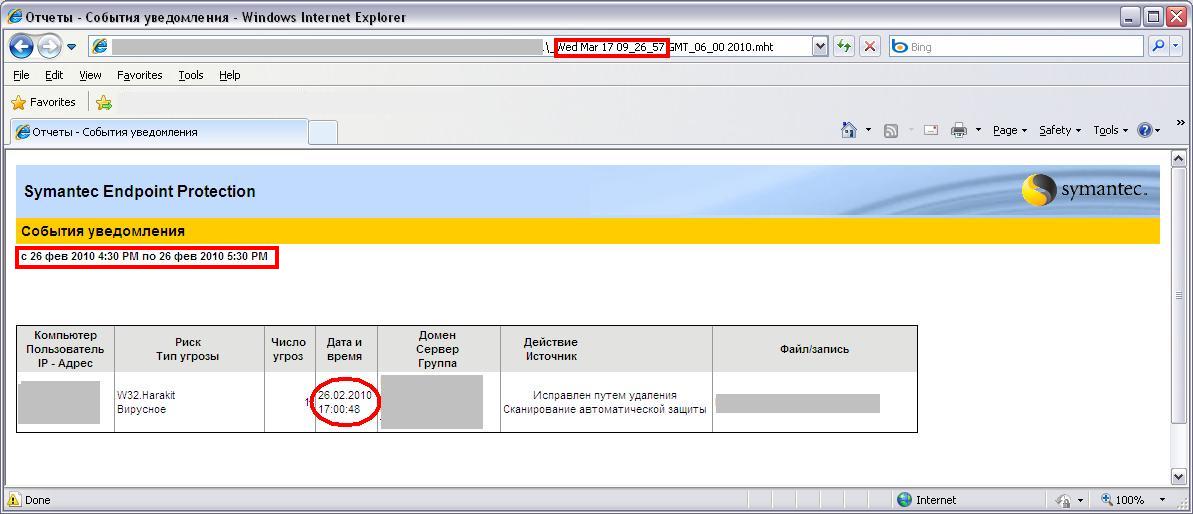Click the Favorites star button
Viewport: 1193px width, 514px height.
[x=43, y=102]
